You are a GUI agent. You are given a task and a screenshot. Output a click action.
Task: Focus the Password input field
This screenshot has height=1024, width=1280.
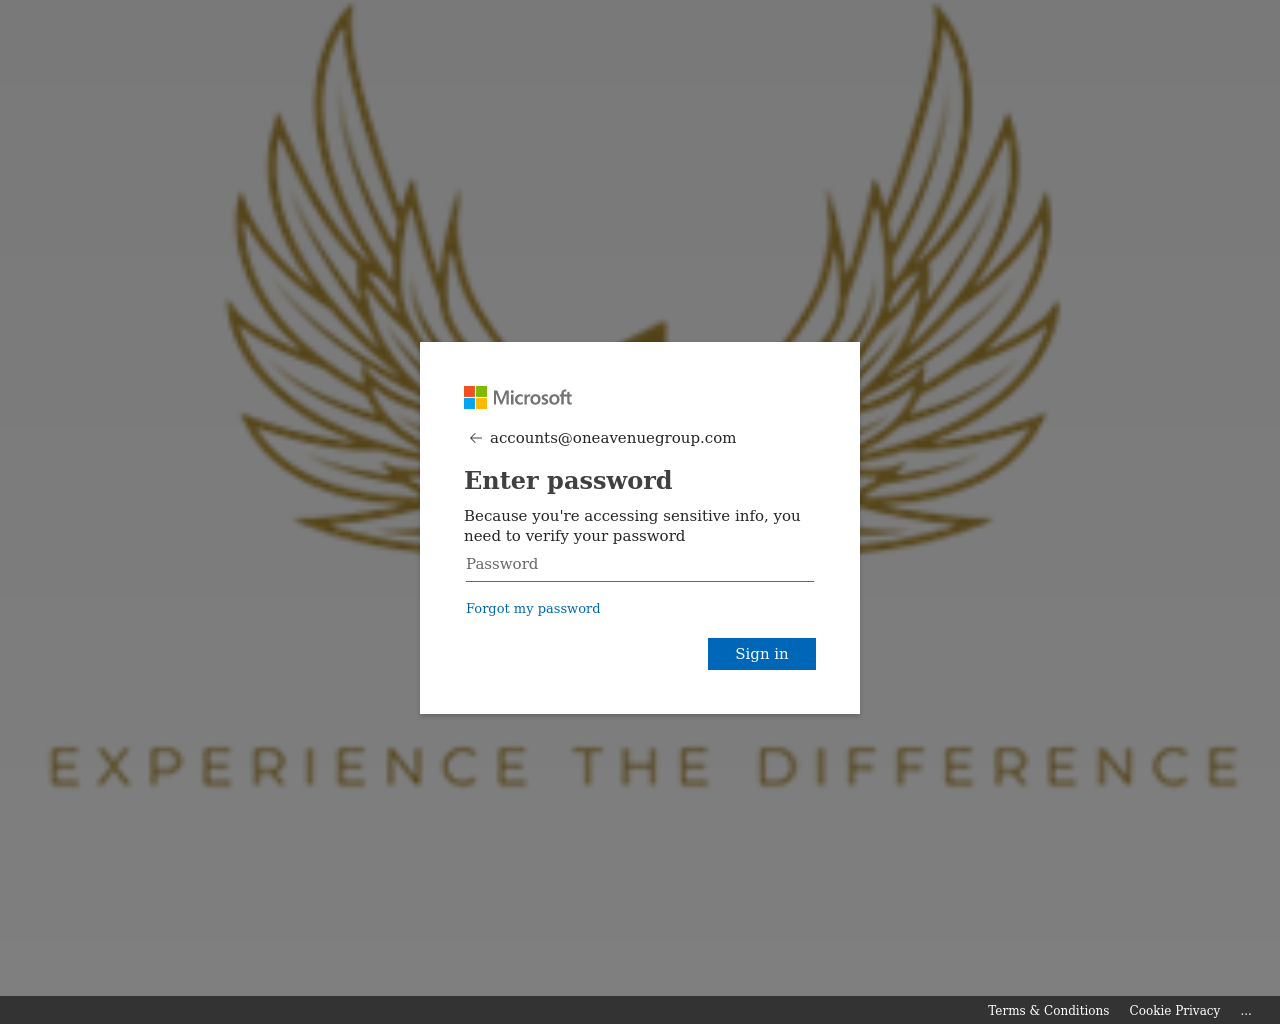(x=640, y=565)
